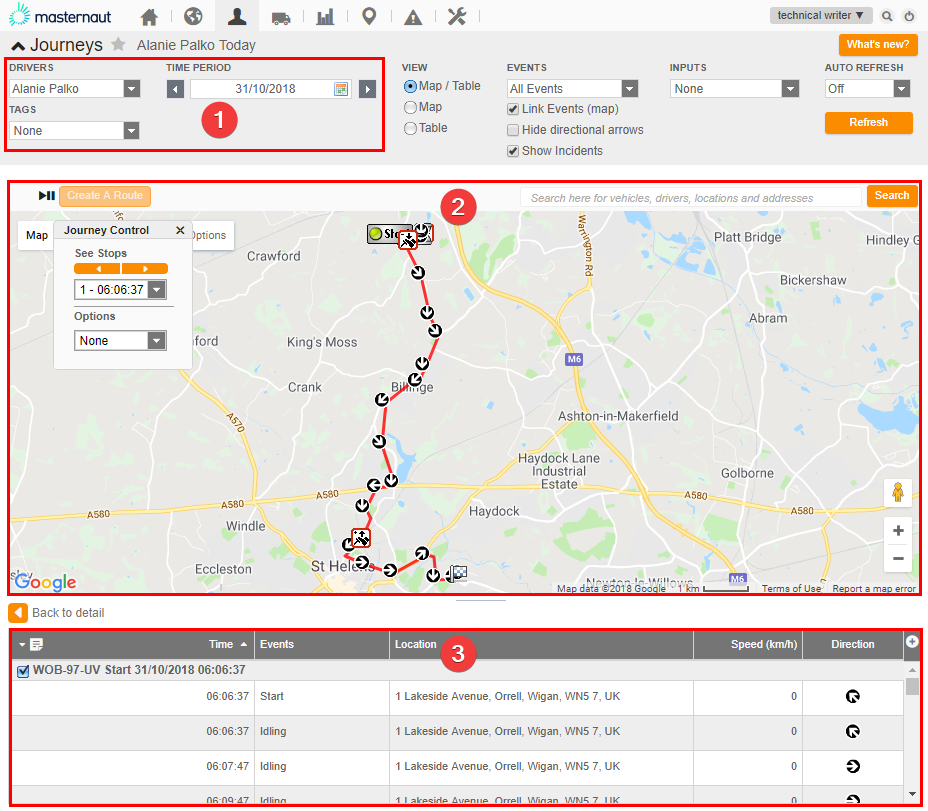The height and width of the screenshot is (811, 928).
Task: Sort table by Direction column
Action: coord(852,644)
